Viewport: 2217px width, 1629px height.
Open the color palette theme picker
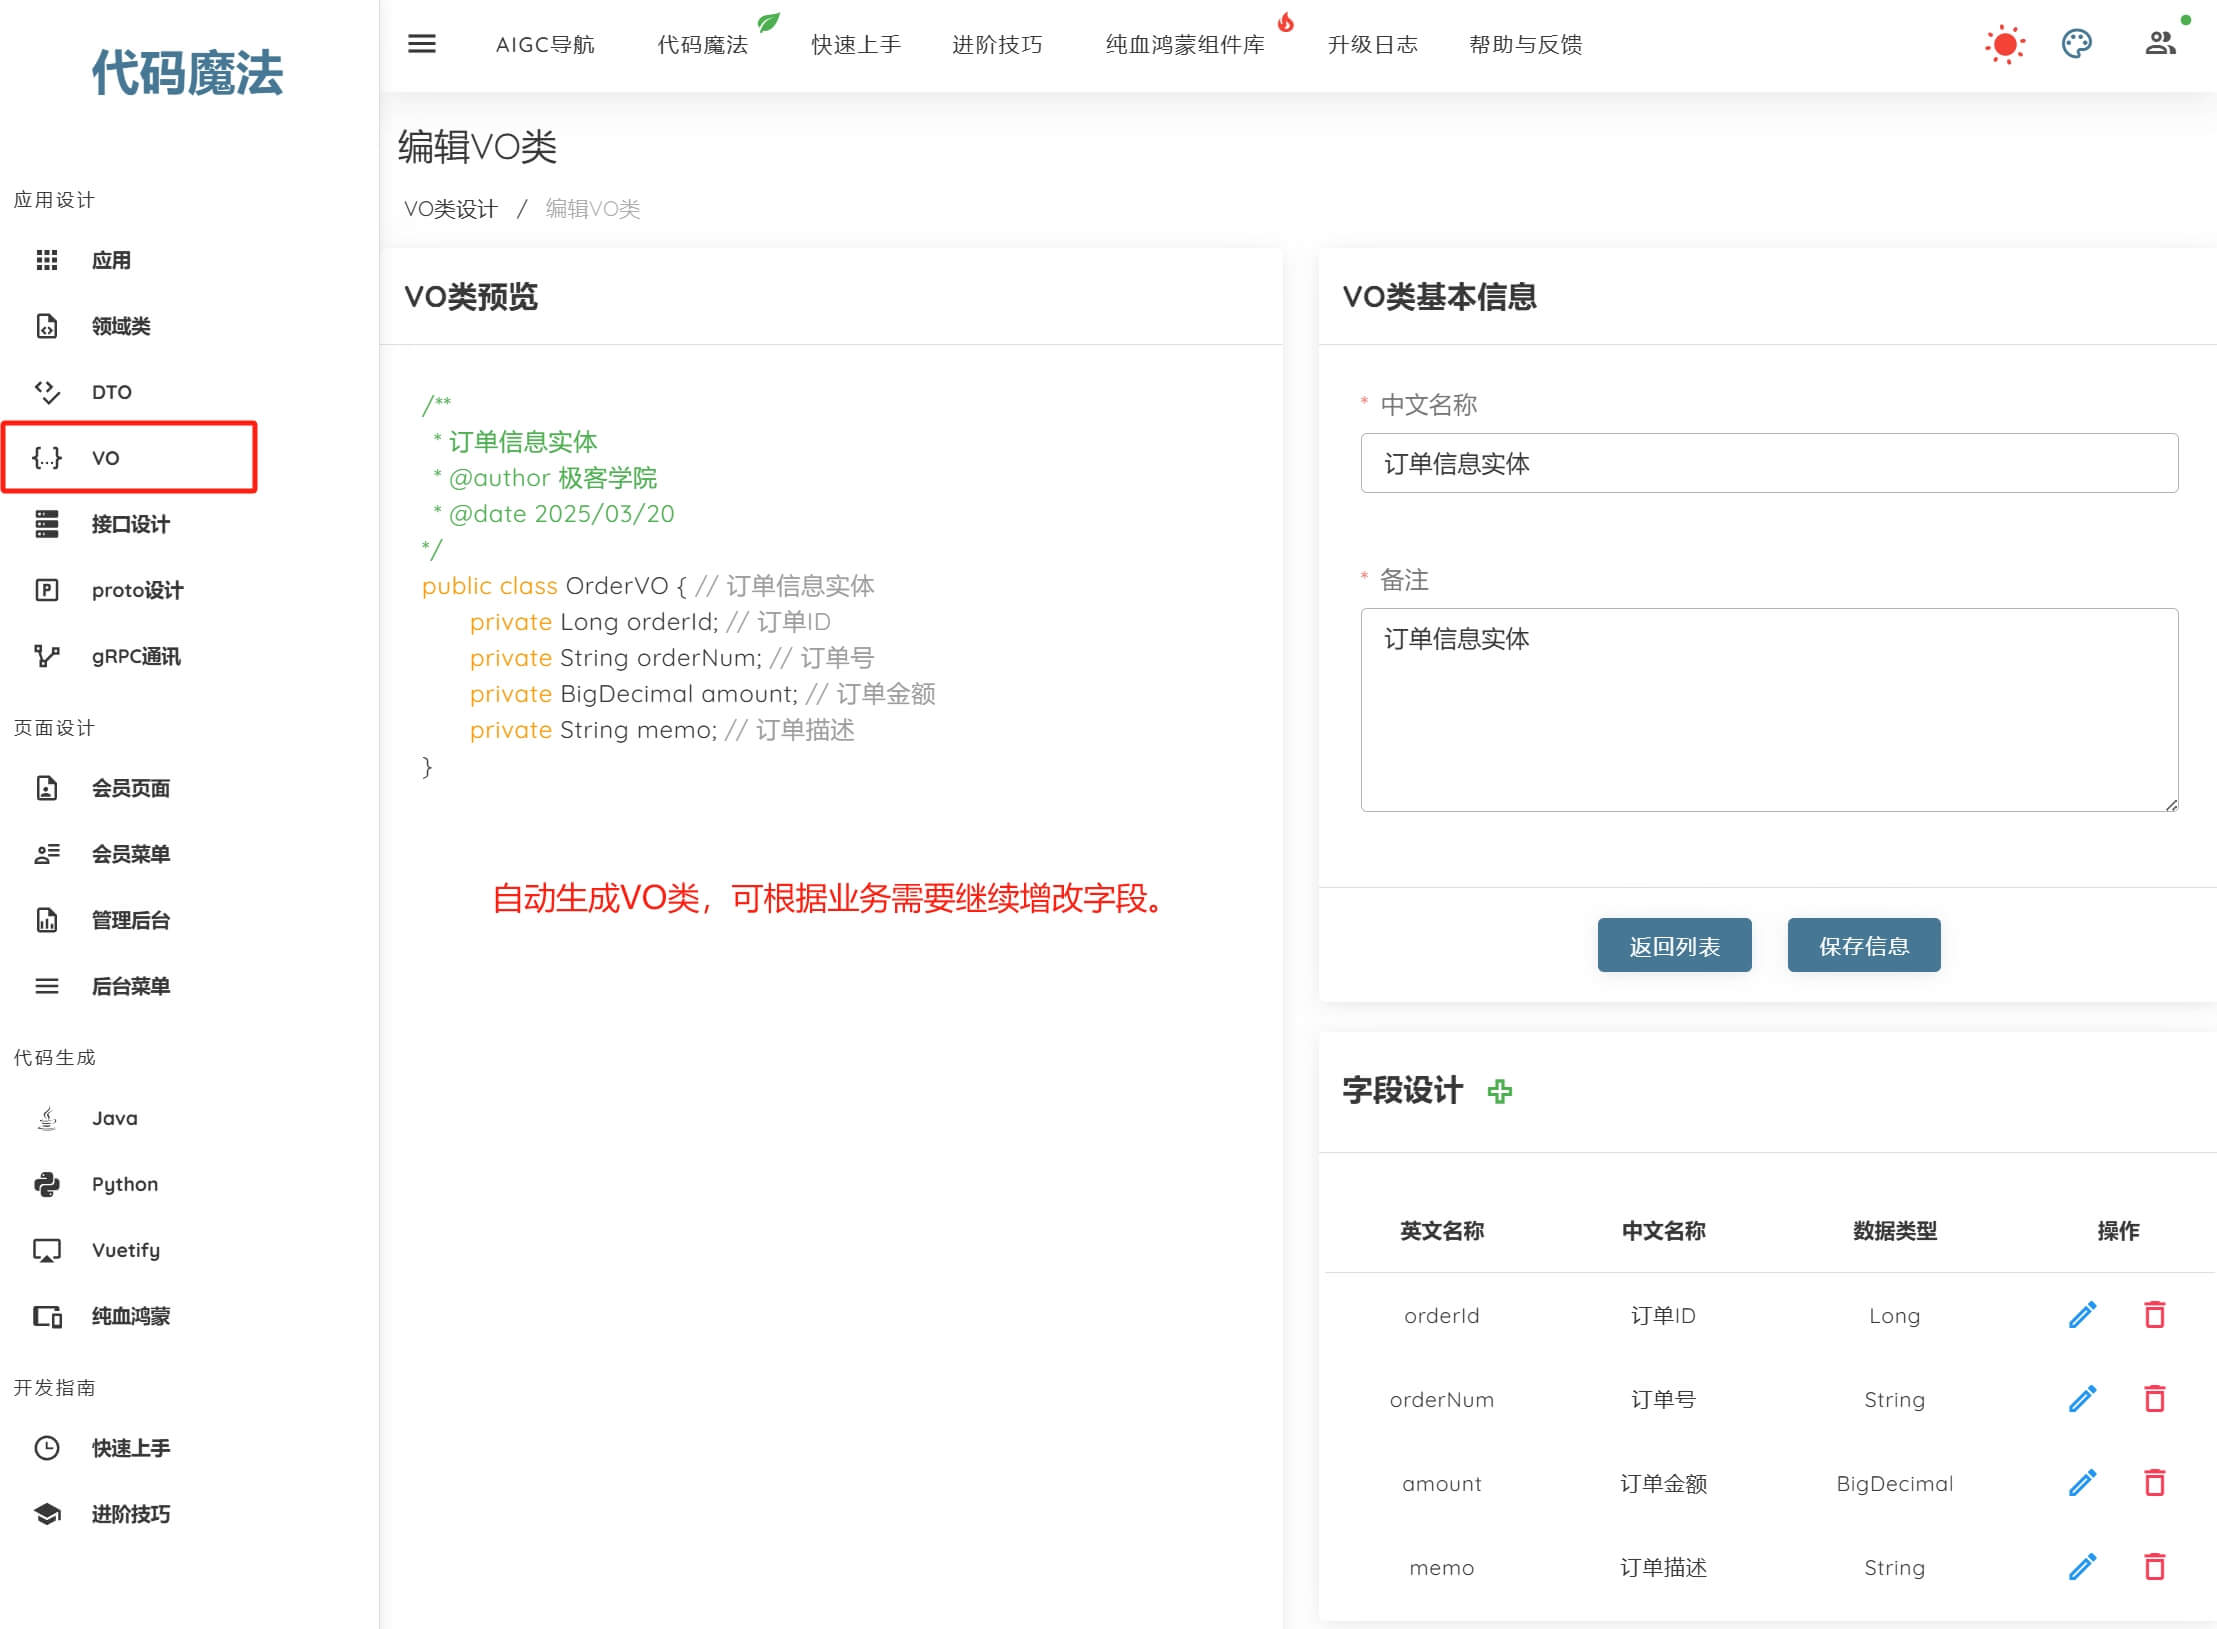pos(2076,44)
